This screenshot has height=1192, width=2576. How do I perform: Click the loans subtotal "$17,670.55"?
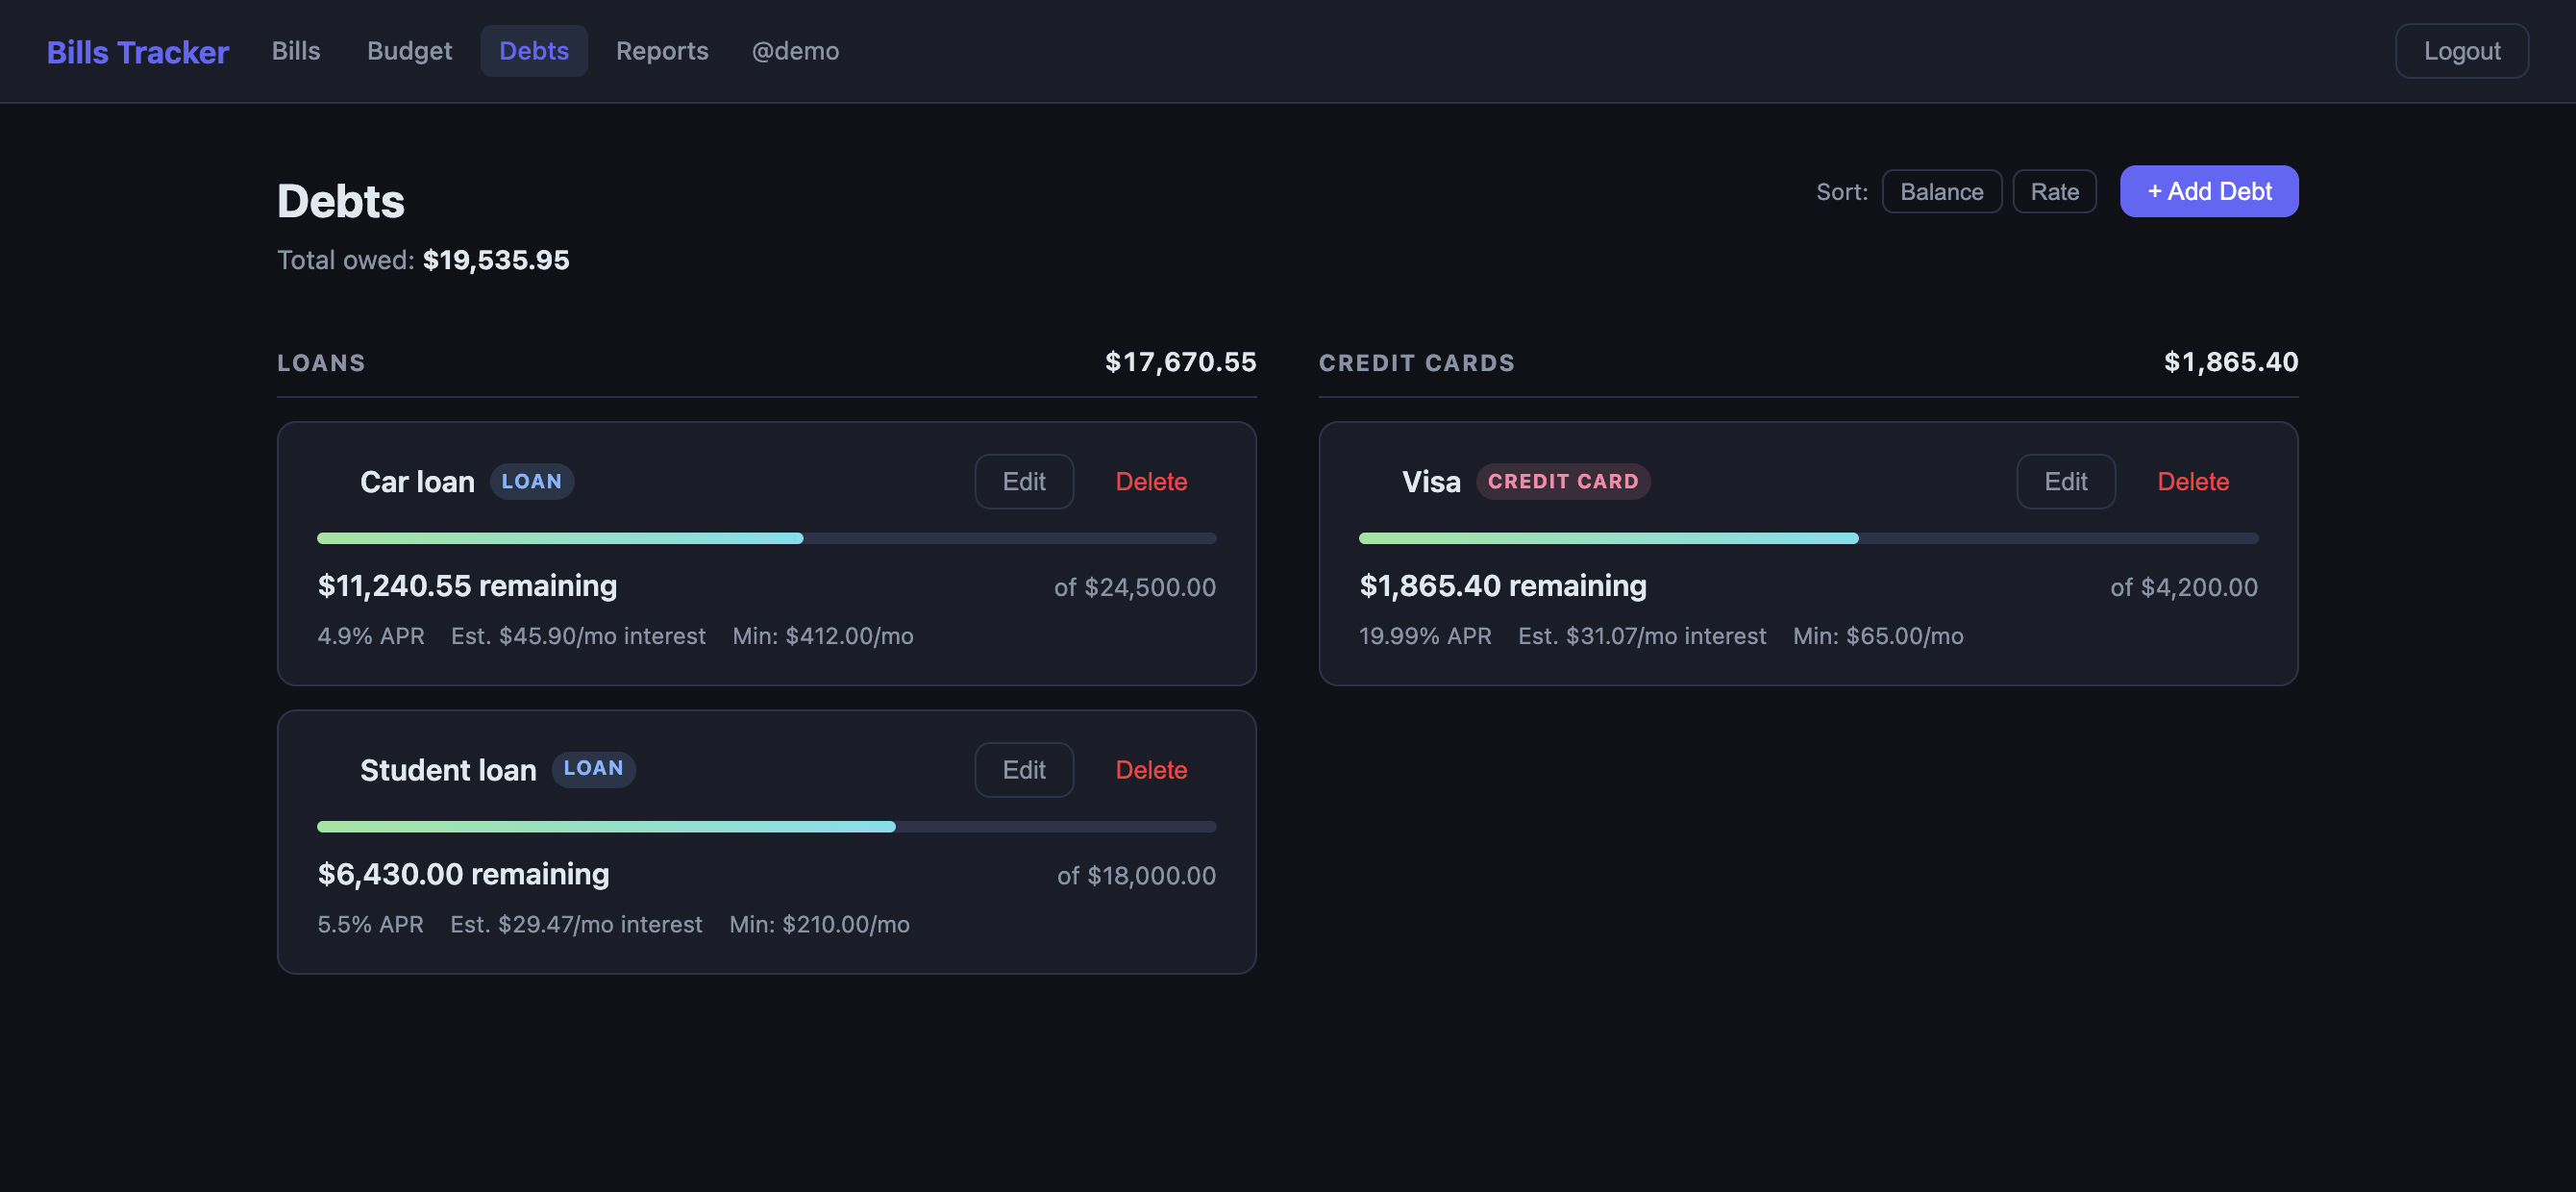tap(1180, 362)
